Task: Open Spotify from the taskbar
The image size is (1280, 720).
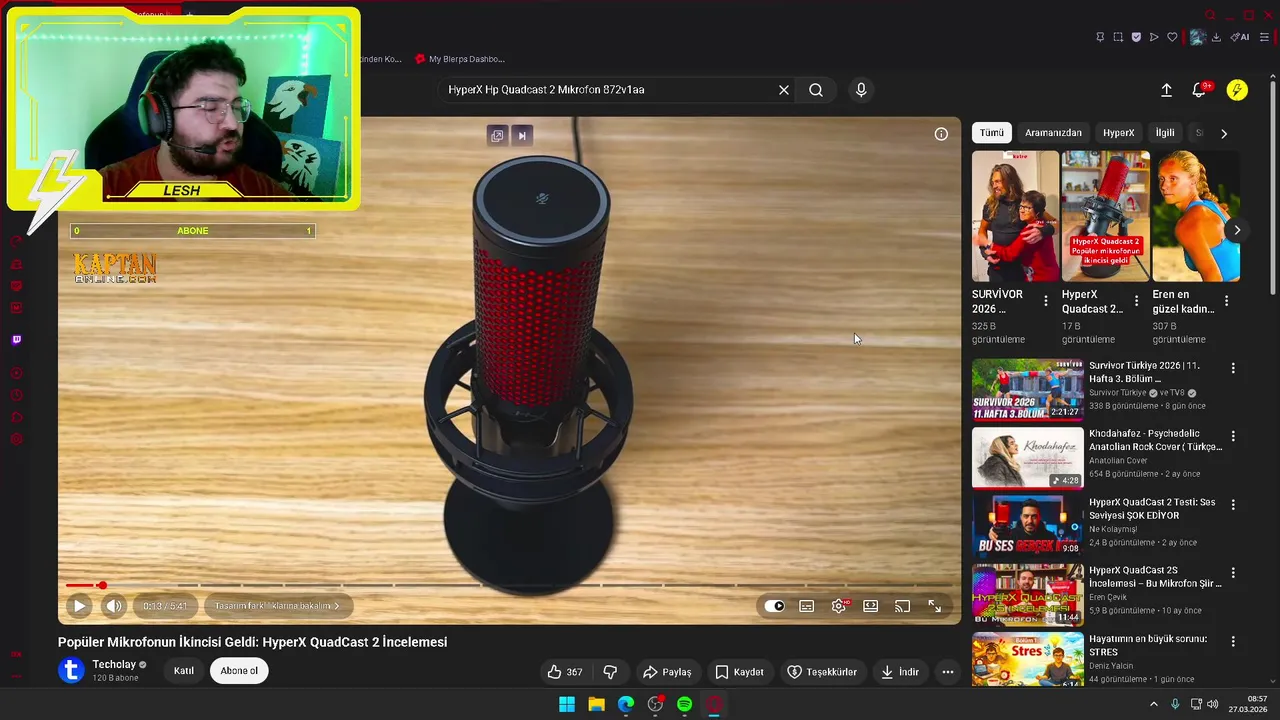Action: coord(685,704)
